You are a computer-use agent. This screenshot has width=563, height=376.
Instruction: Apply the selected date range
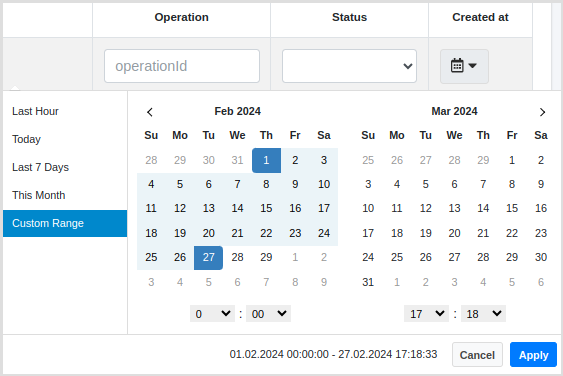point(533,355)
